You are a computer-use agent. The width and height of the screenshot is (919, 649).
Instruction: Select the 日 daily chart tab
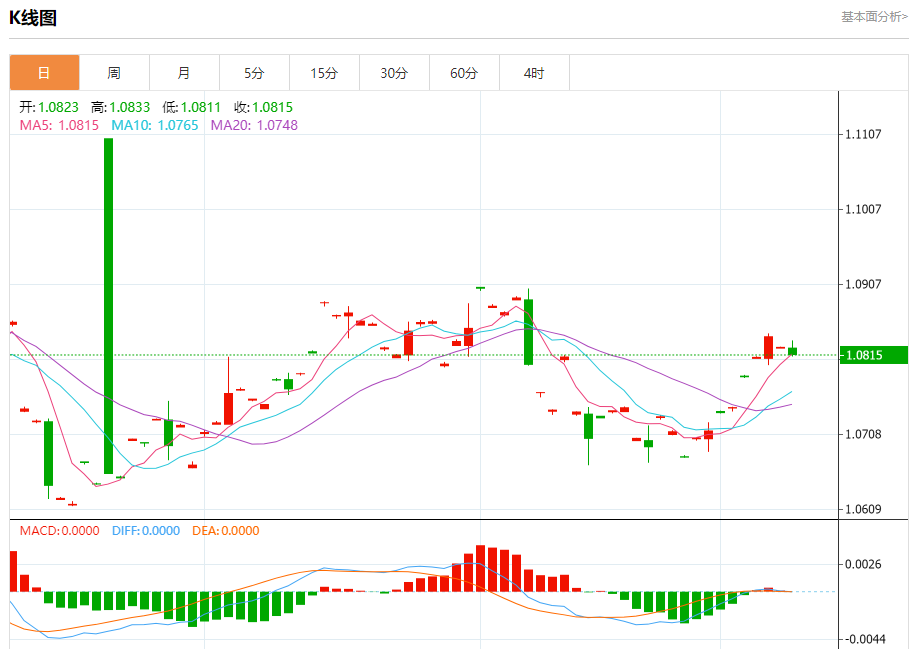(x=44, y=73)
